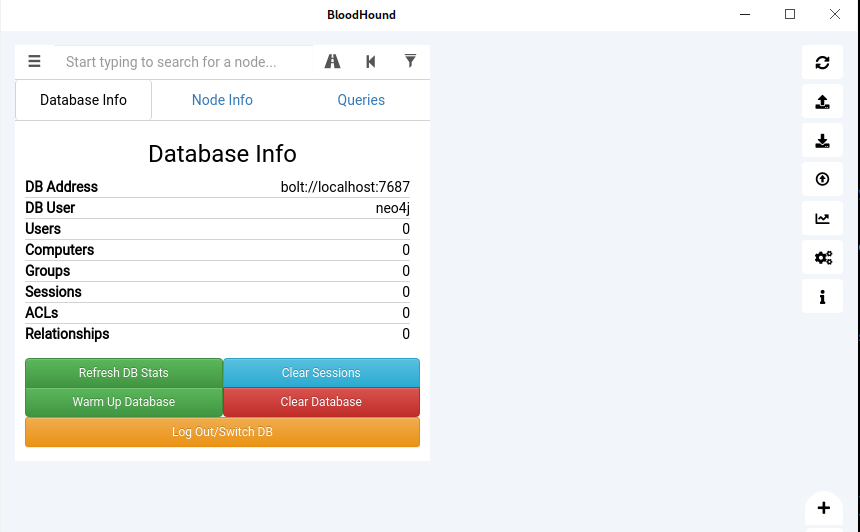
Task: Open the hamburger menu for more info
Action: (34, 62)
